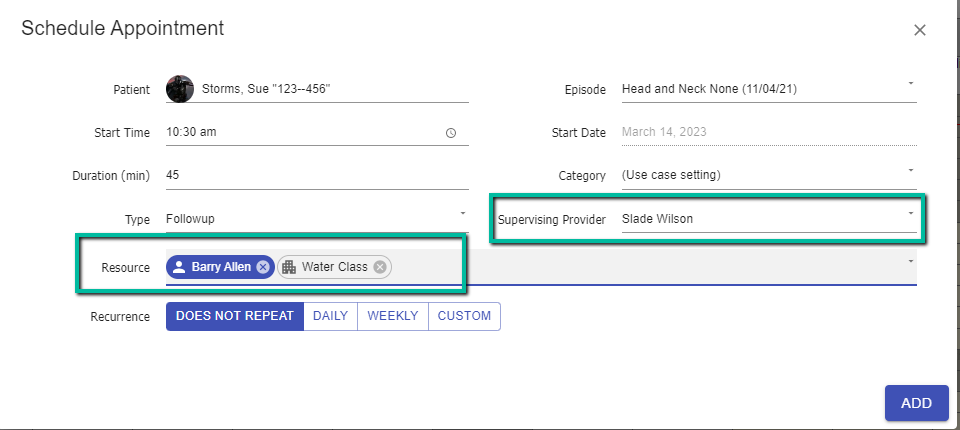Choose Weekly recurrence
The height and width of the screenshot is (430, 960).
point(392,316)
